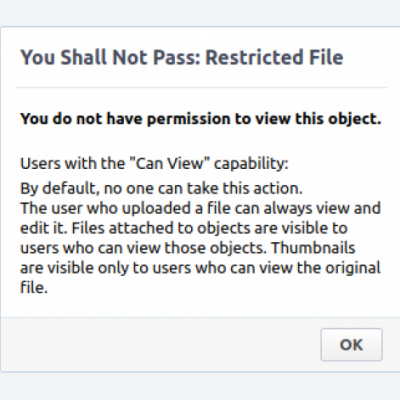Viewport: 400px width, 400px height.
Task: Click the gray backdrop above the dialog
Action: [x=200, y=13]
